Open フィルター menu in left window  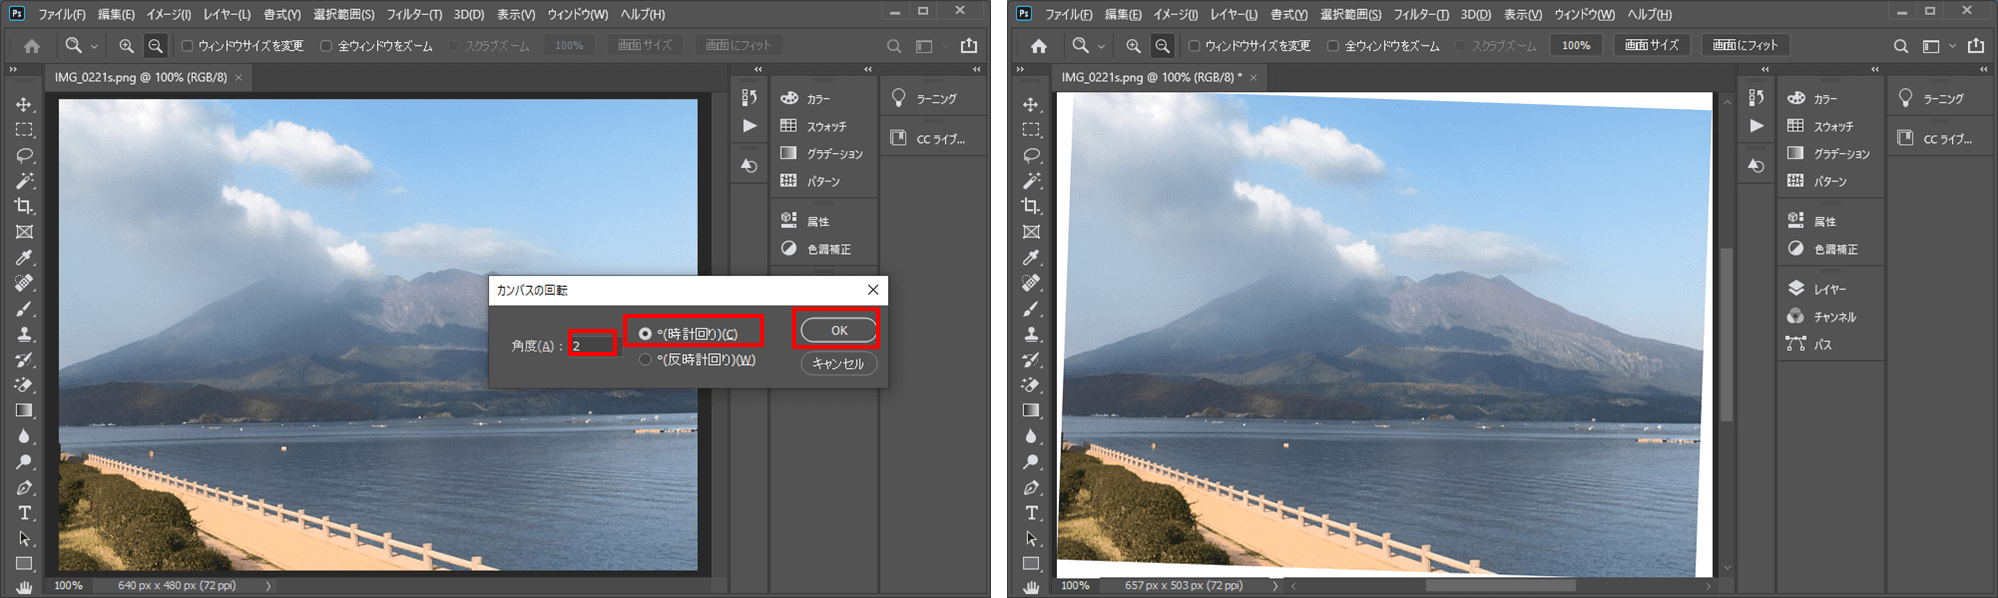point(414,15)
